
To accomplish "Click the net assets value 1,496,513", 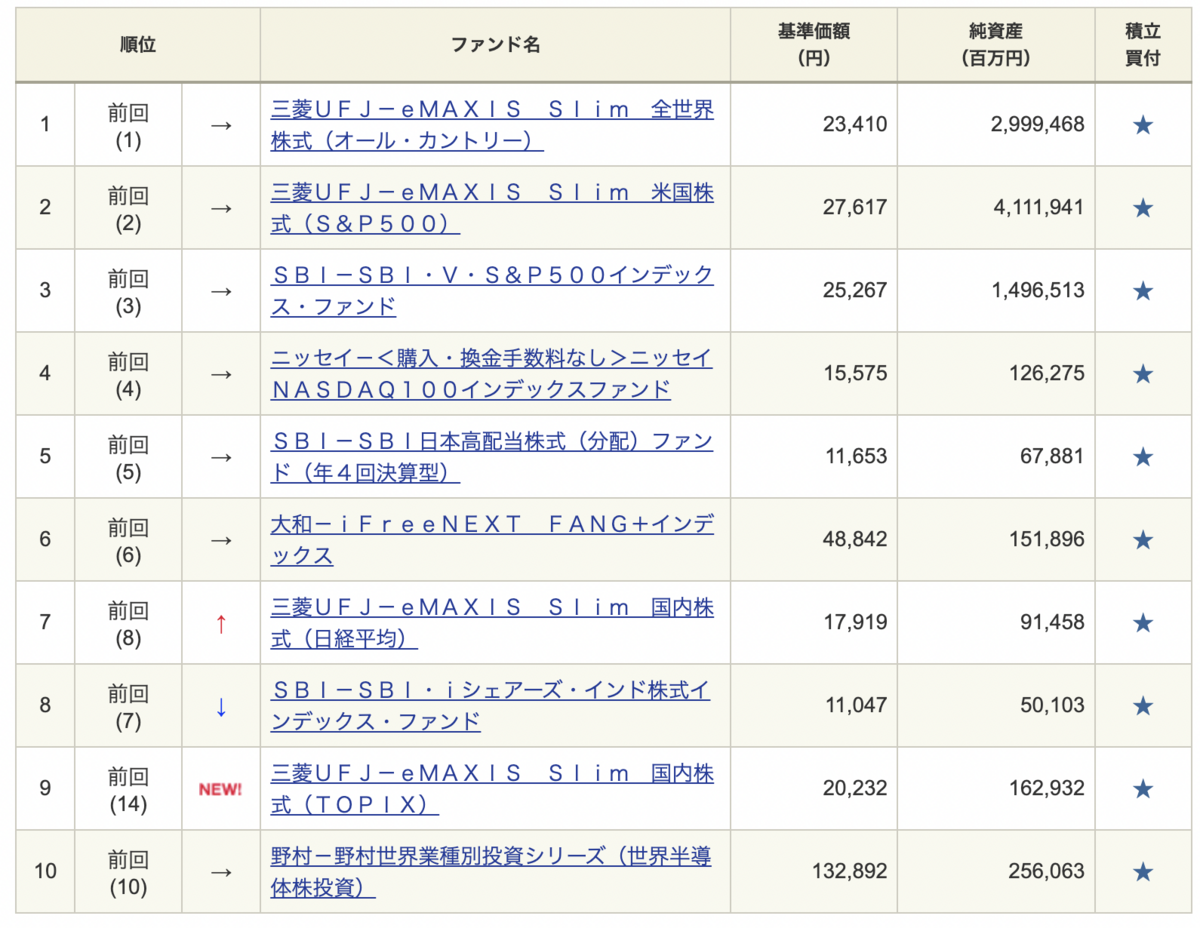I will (x=1038, y=291).
